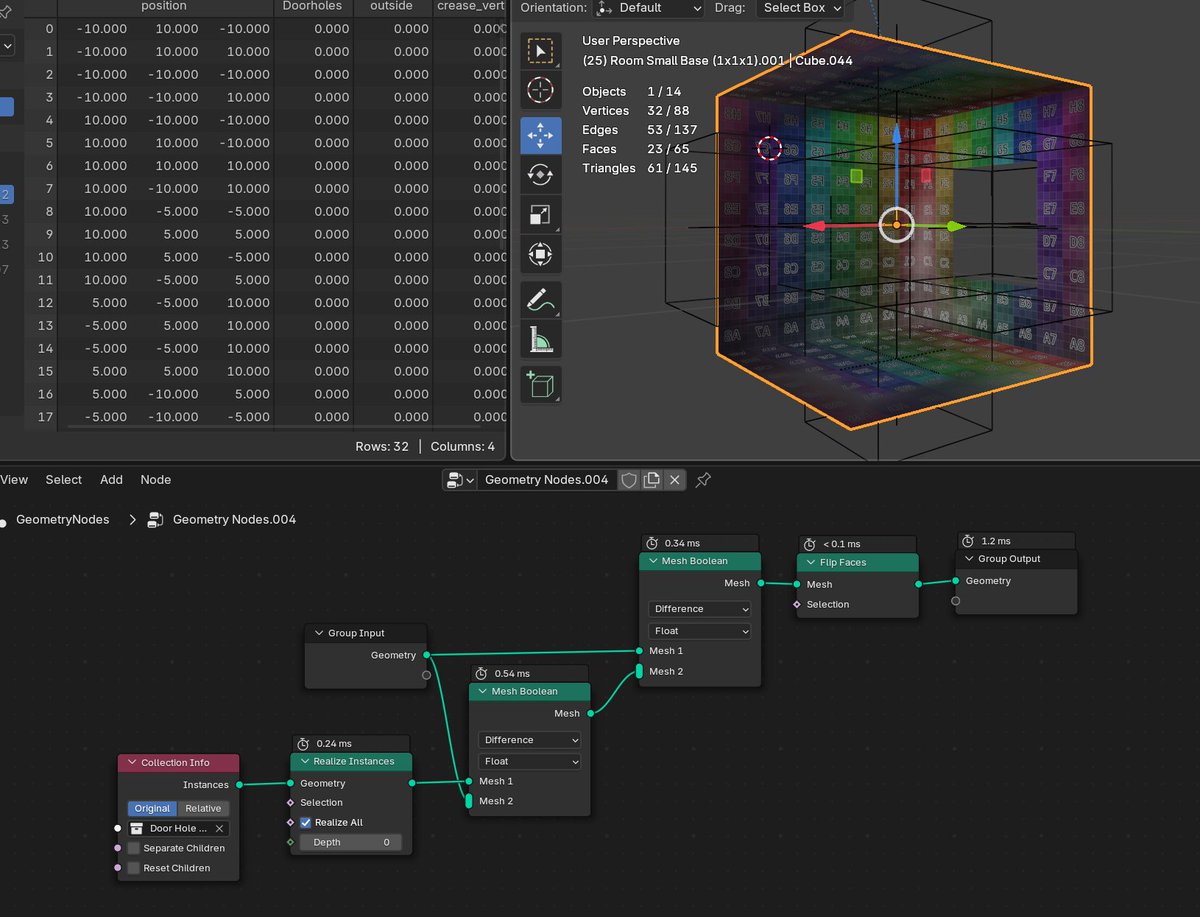1200x917 pixels.
Task: Collapse the Group Input node
Action: (319, 633)
